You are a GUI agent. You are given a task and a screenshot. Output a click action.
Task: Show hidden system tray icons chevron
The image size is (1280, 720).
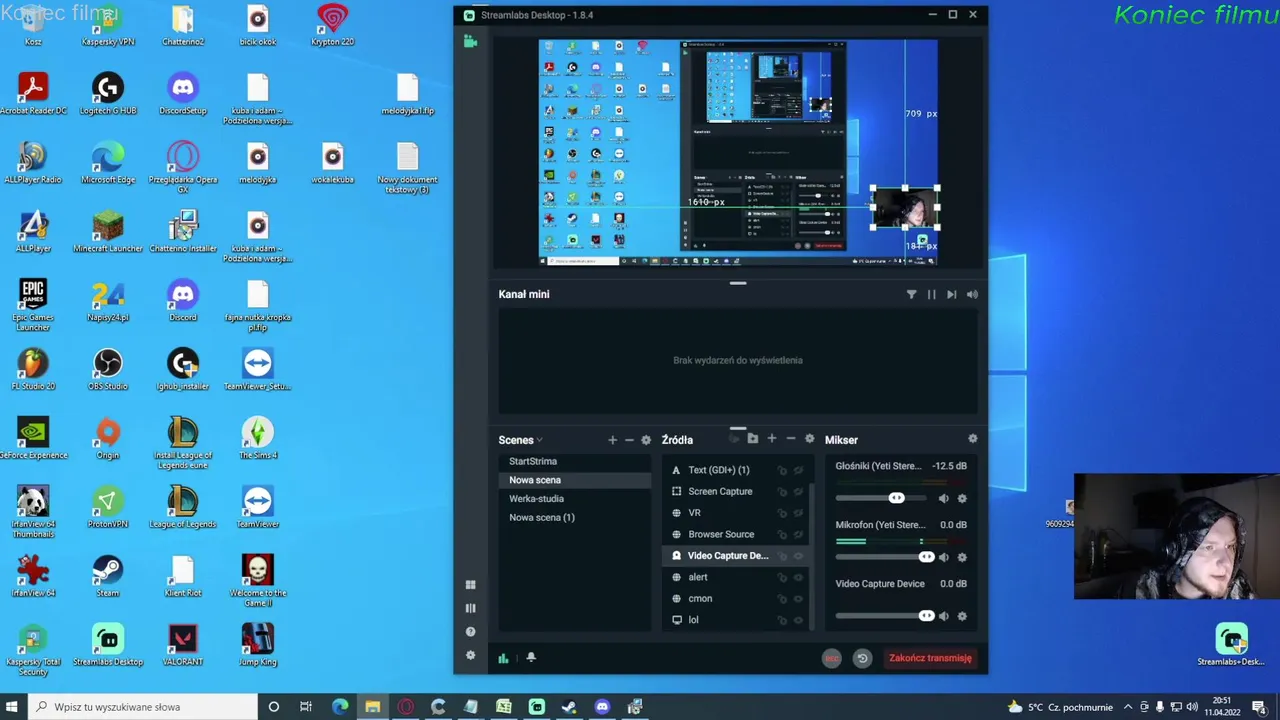click(x=1129, y=707)
